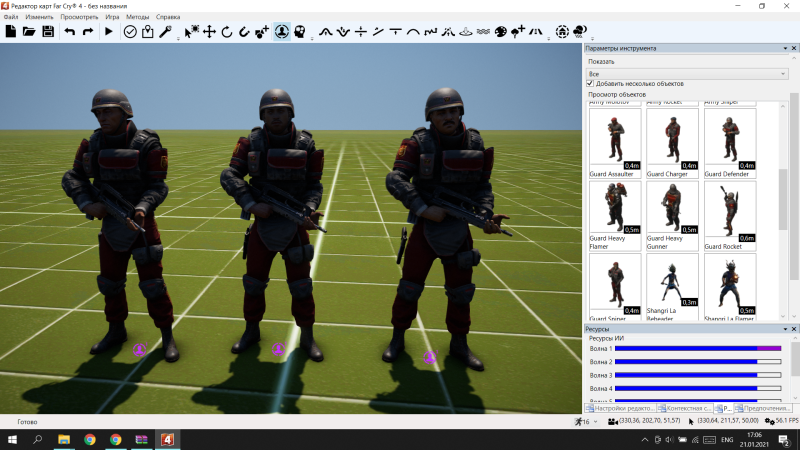Create a new map file
The width and height of the screenshot is (800, 450).
(x=11, y=32)
